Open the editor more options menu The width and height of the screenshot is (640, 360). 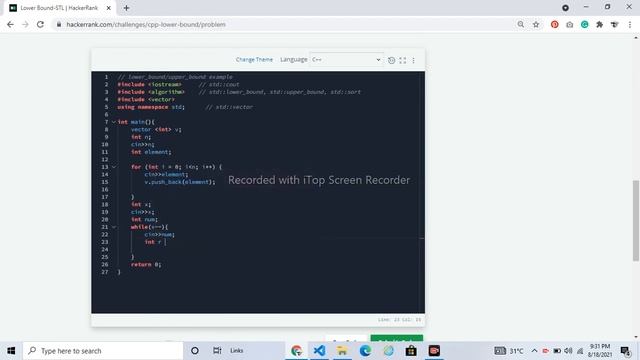[413, 60]
